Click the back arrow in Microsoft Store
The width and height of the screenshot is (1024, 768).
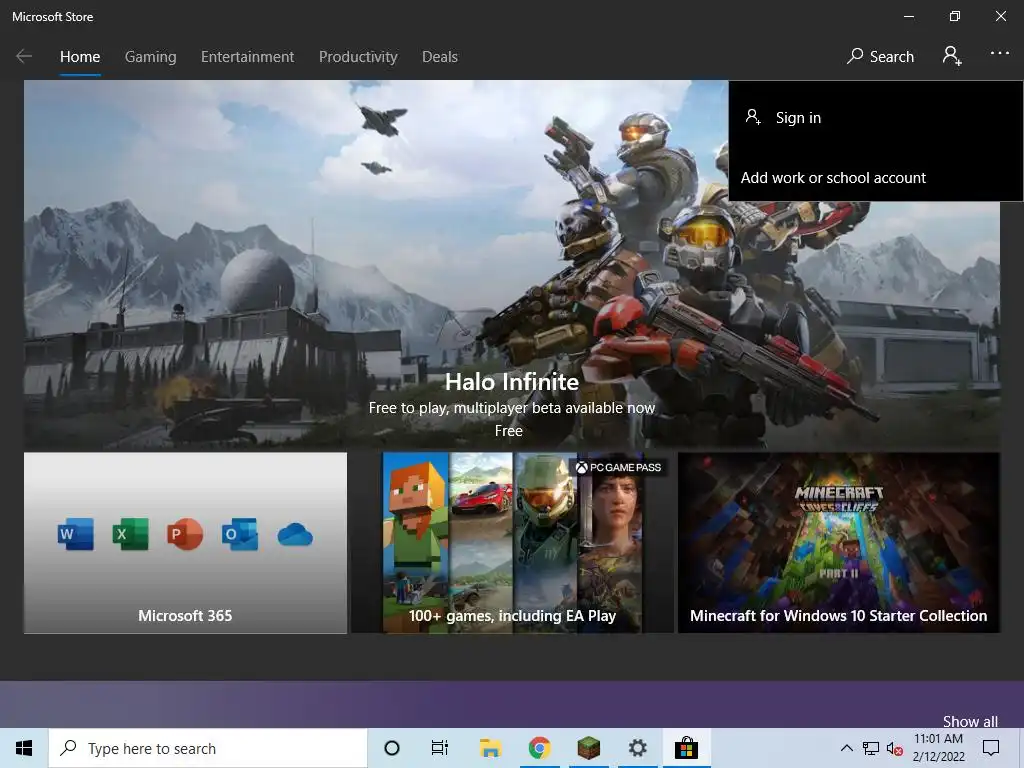click(x=24, y=56)
